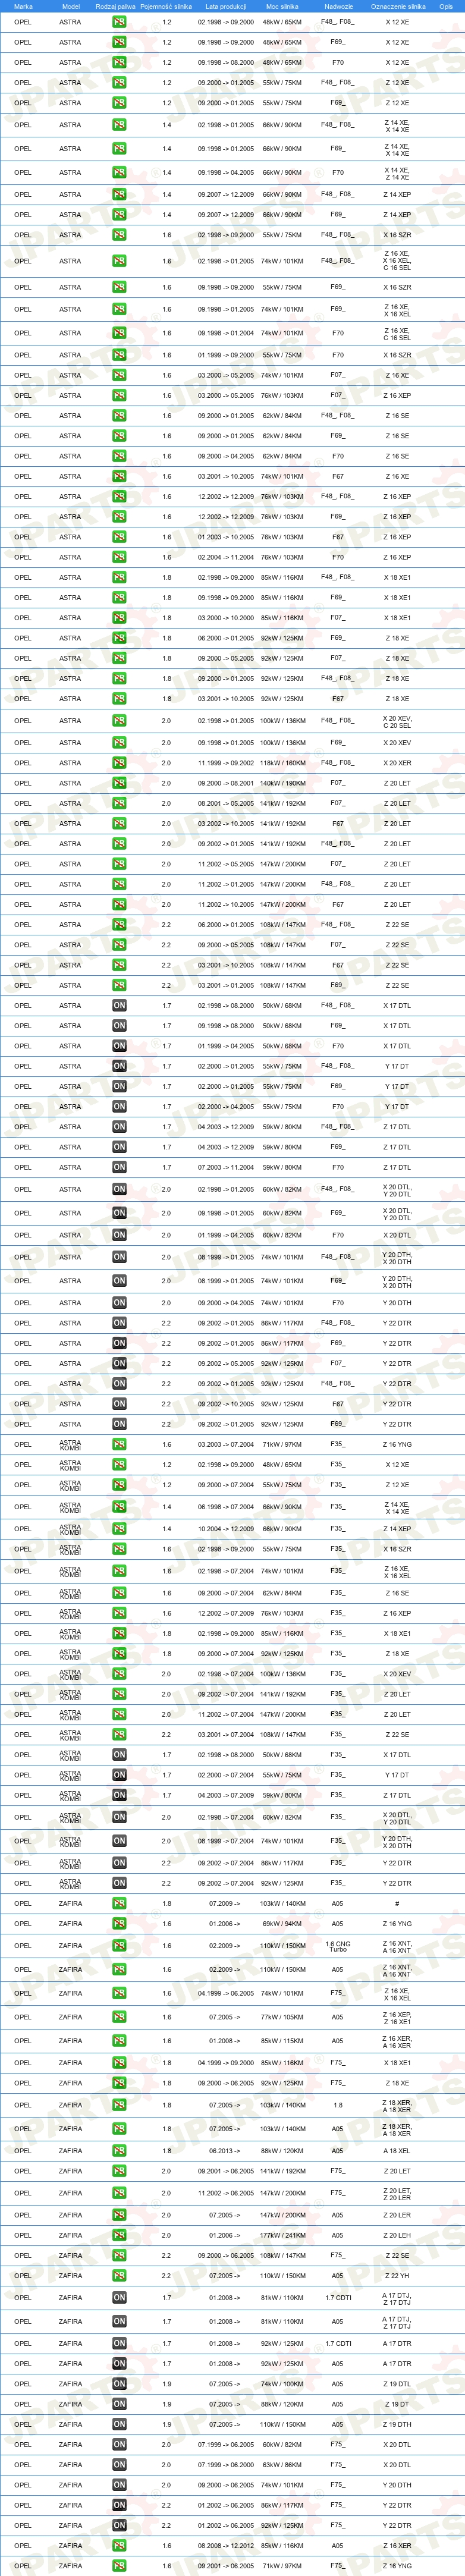Click the Z 22 YH engine code
The image size is (465, 2576).
click(x=397, y=2275)
